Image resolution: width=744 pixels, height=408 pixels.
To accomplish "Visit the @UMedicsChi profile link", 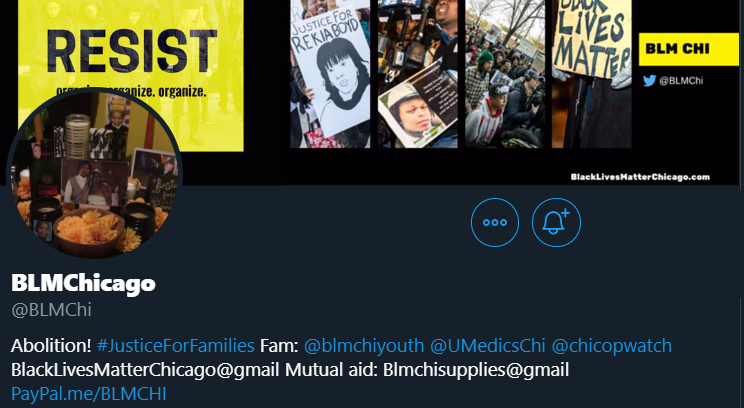I will [488, 345].
